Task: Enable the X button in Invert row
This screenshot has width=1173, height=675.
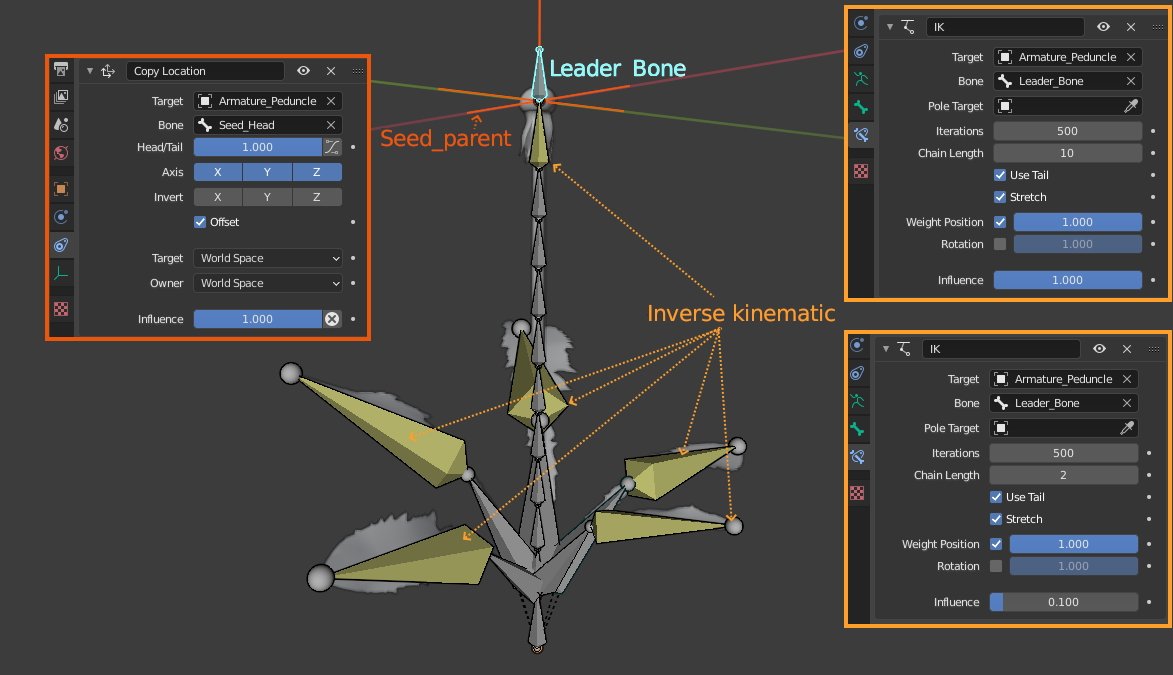Action: coord(218,197)
